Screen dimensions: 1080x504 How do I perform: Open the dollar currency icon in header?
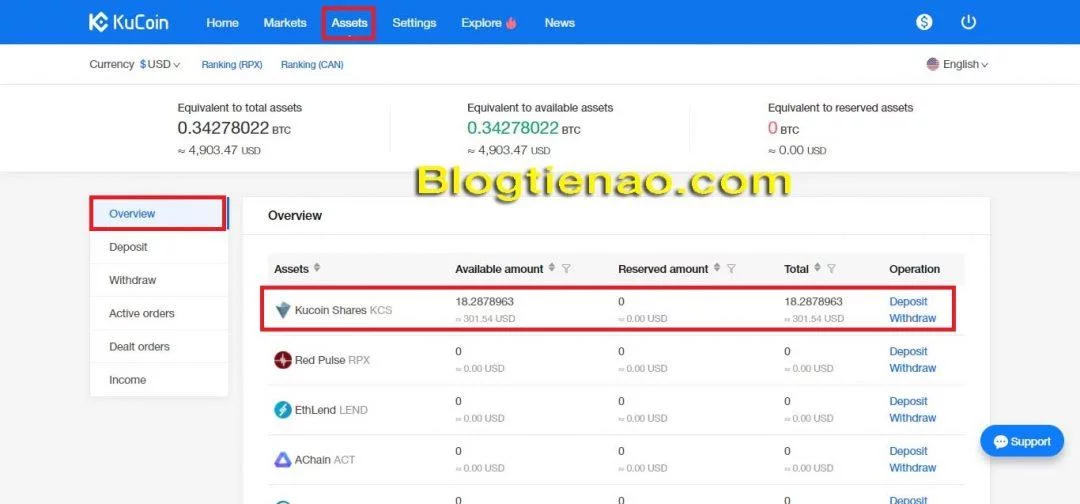coord(924,22)
